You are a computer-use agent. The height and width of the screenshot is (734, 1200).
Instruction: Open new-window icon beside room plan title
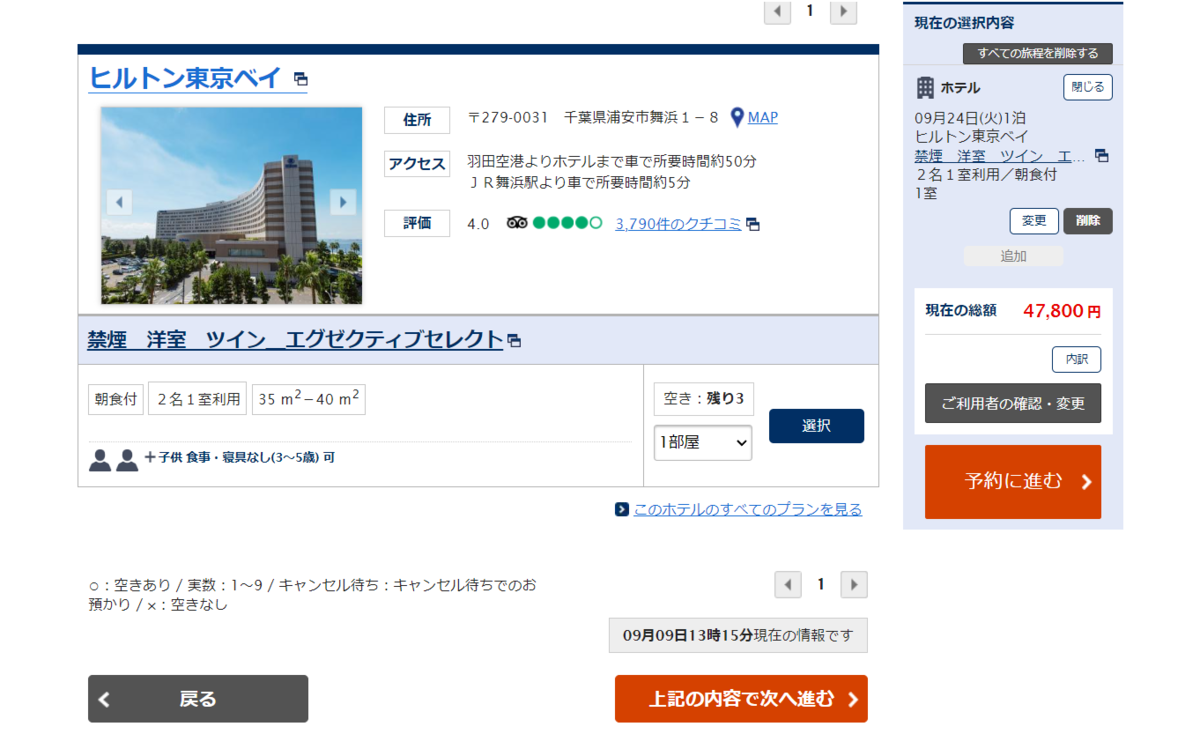tap(514, 341)
